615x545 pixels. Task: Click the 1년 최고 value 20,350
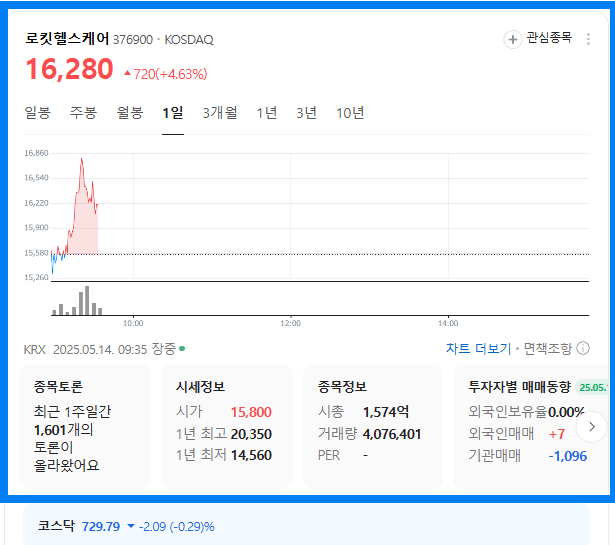pyautogui.click(x=251, y=434)
